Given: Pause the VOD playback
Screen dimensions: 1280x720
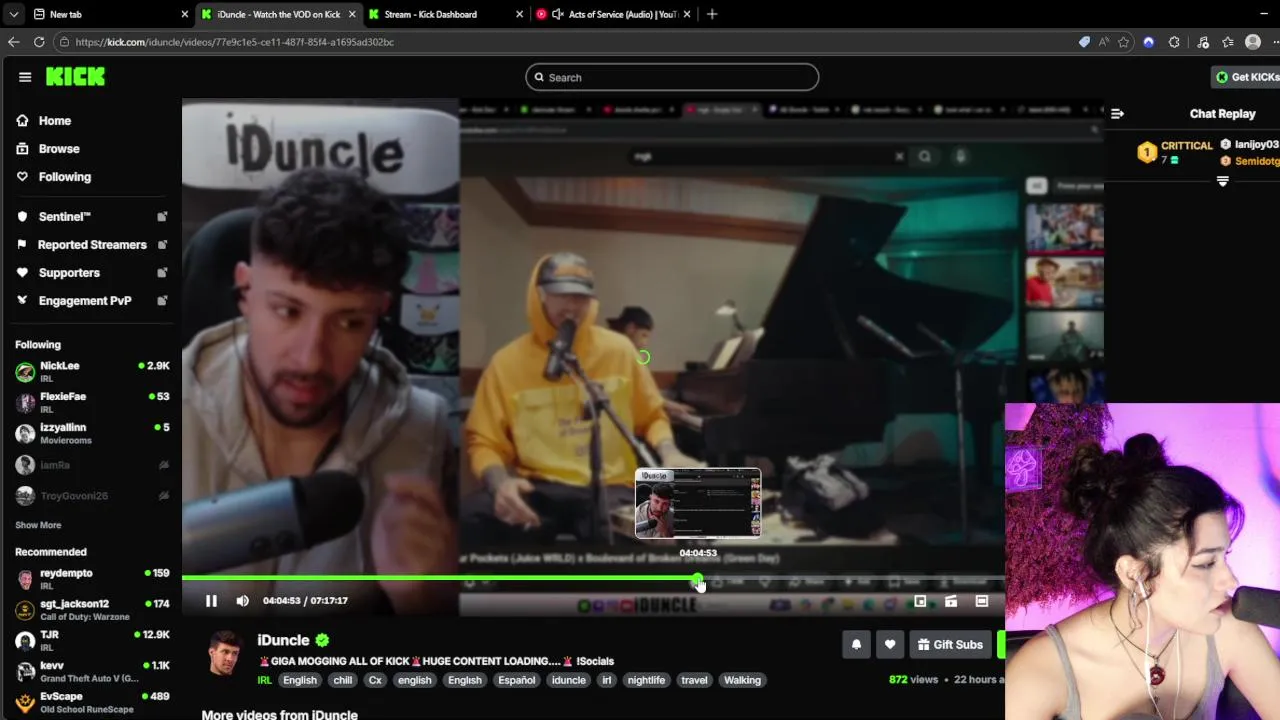Looking at the screenshot, I should point(211,601).
